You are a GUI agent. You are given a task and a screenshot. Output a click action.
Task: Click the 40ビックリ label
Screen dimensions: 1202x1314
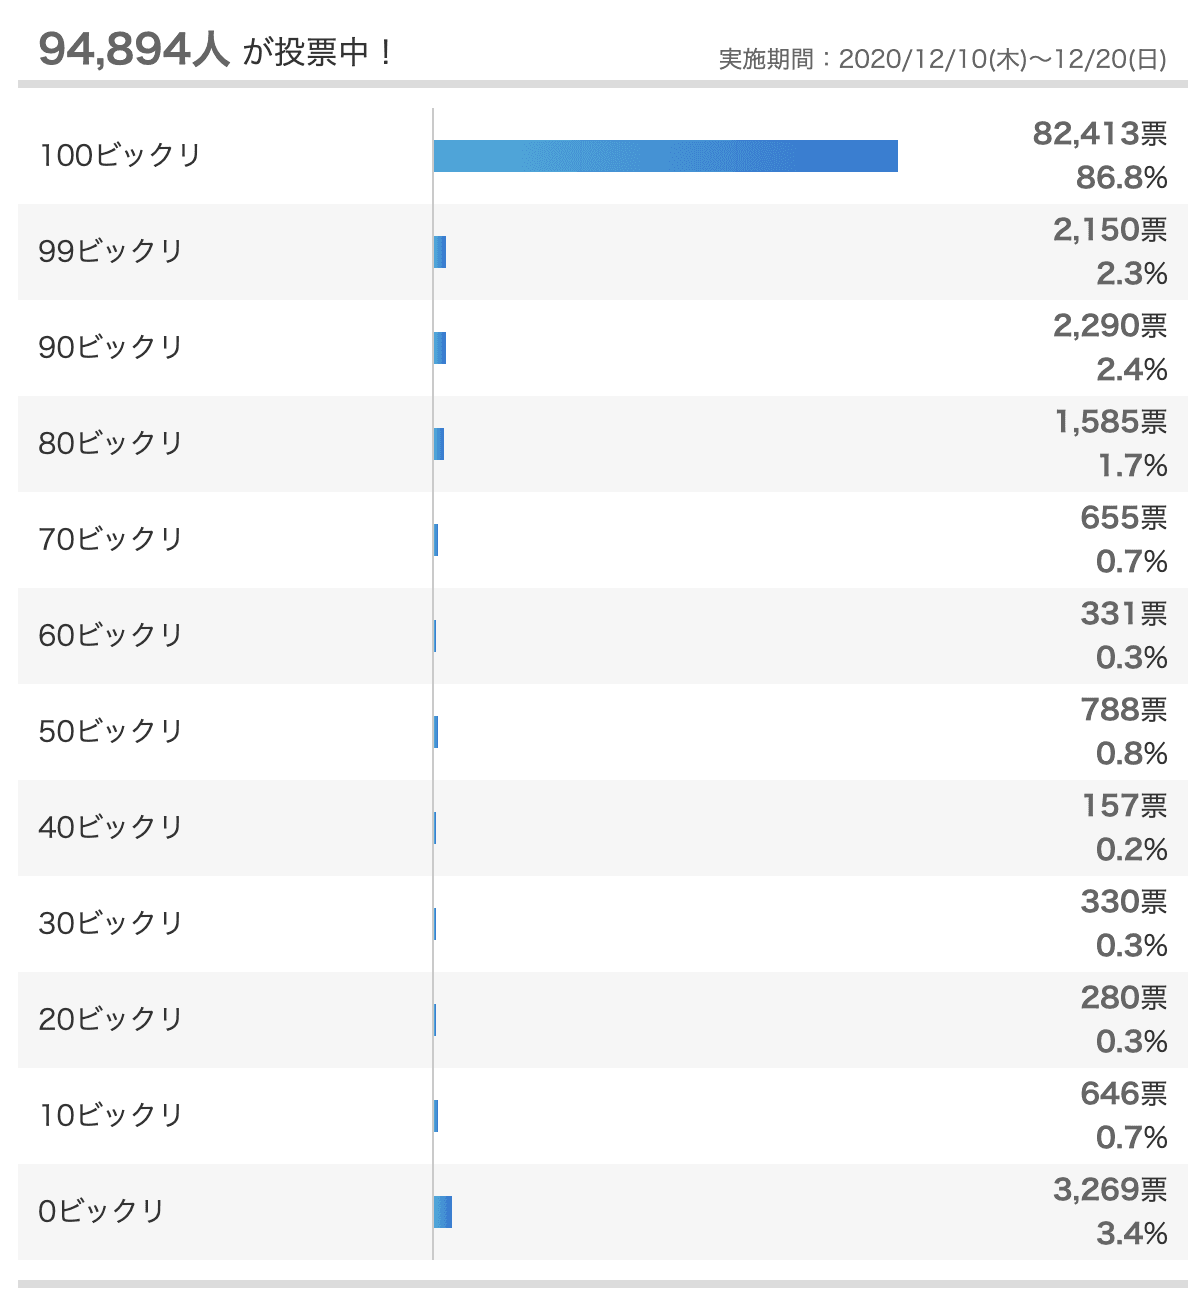(111, 827)
